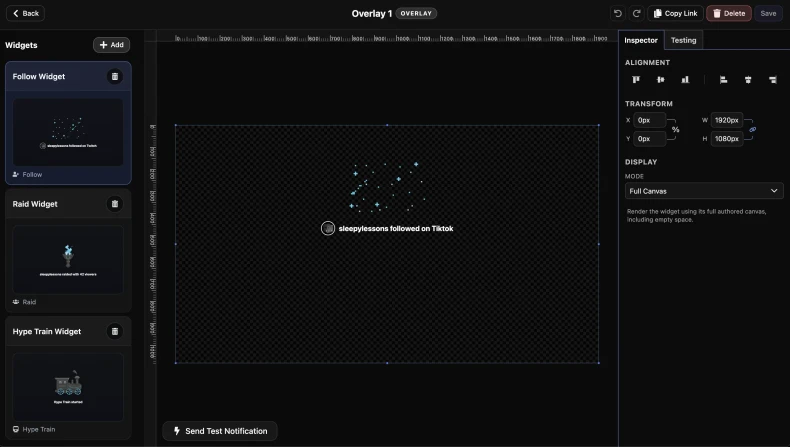The image size is (790, 447).
Task: Click Send Test Notification button
Action: [220, 431]
